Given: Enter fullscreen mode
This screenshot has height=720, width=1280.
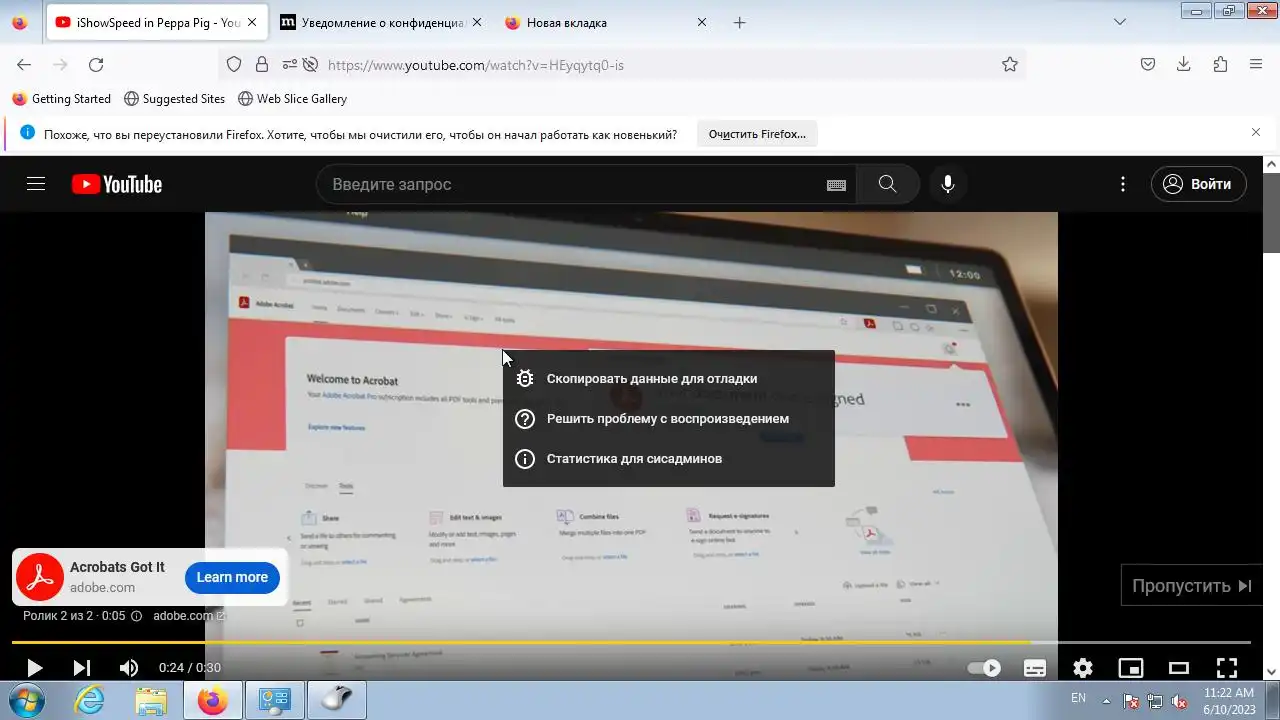Looking at the screenshot, I should click(x=1227, y=667).
